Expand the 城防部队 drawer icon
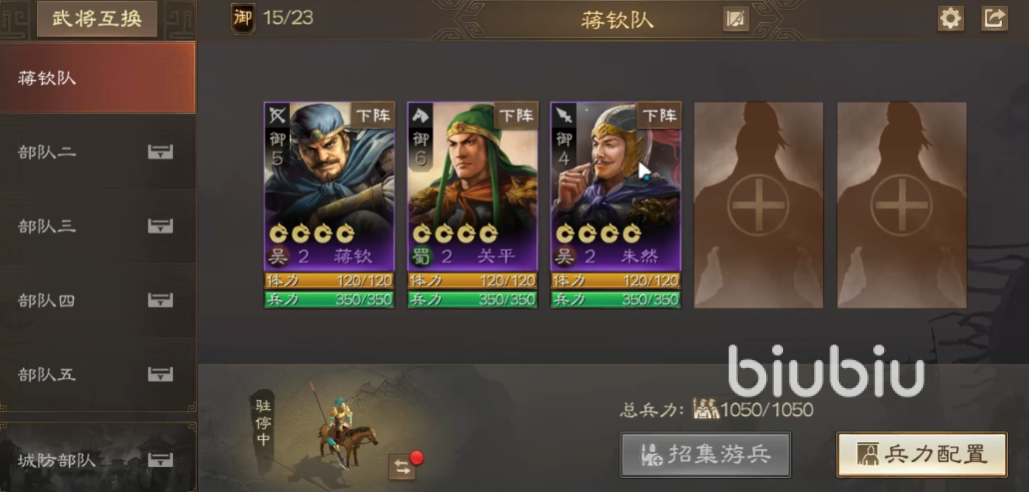Screen dimensions: 1029x492 point(160,461)
